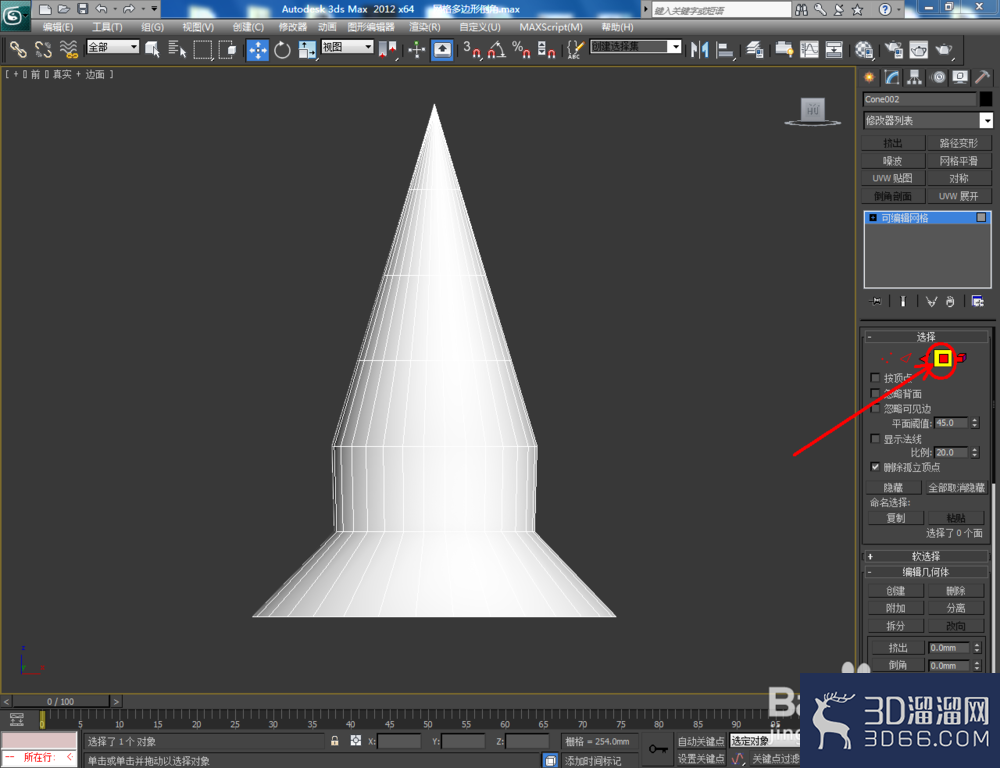Open the MAXScript(M) menu
Screen dimensions: 1000x768
[x=551, y=27]
